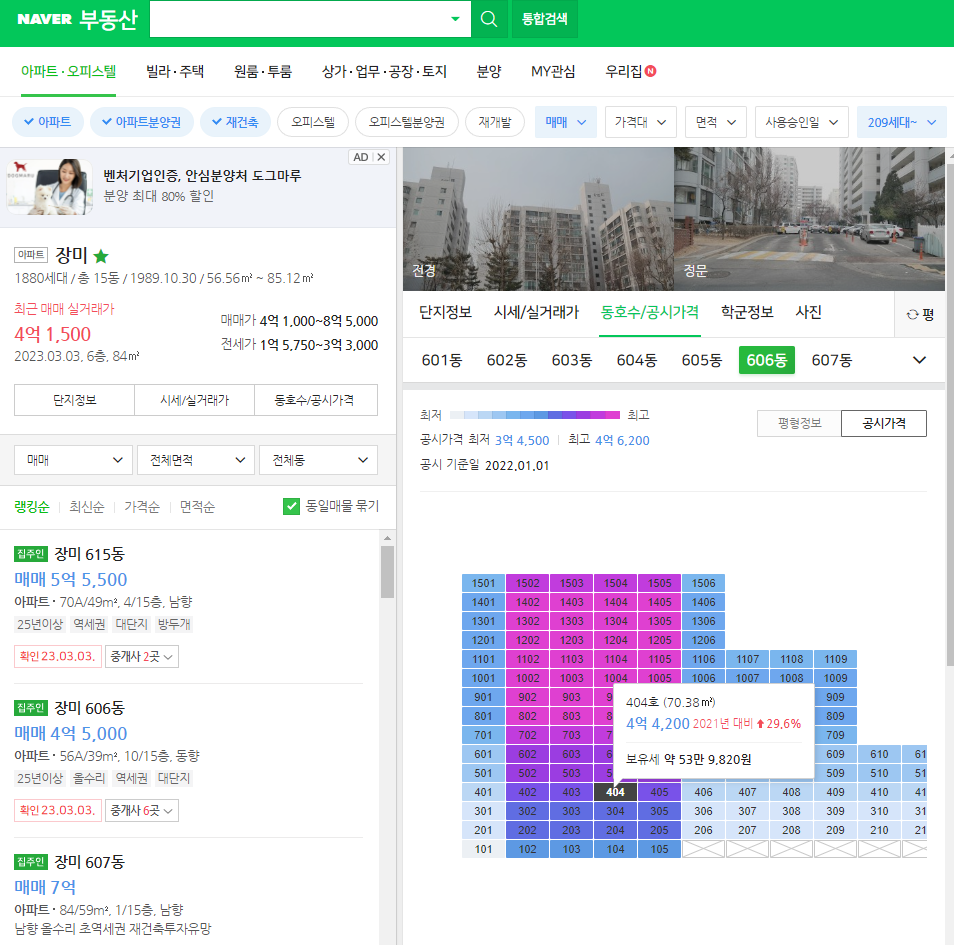Click the 통합검색 button

click(x=545, y=19)
